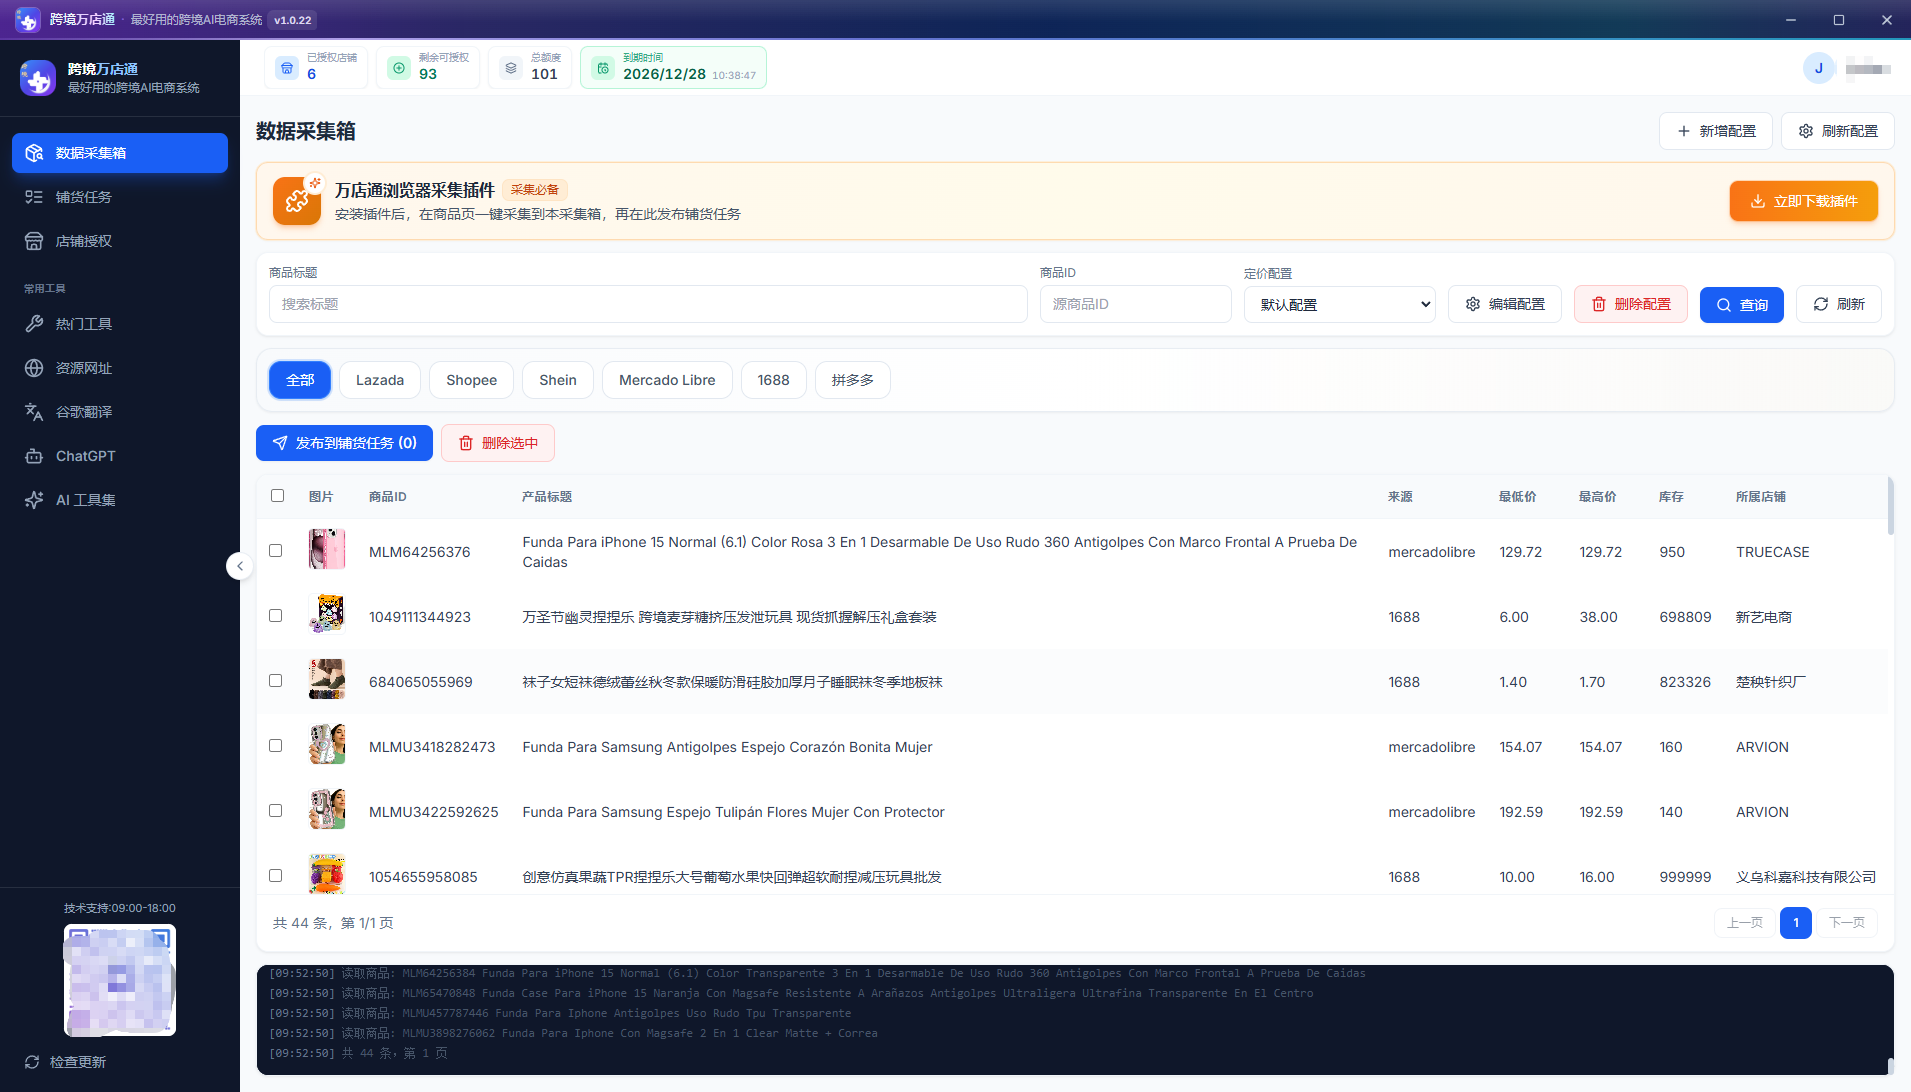Click 编辑配置 button
This screenshot has width=1911, height=1092.
pyautogui.click(x=1505, y=304)
